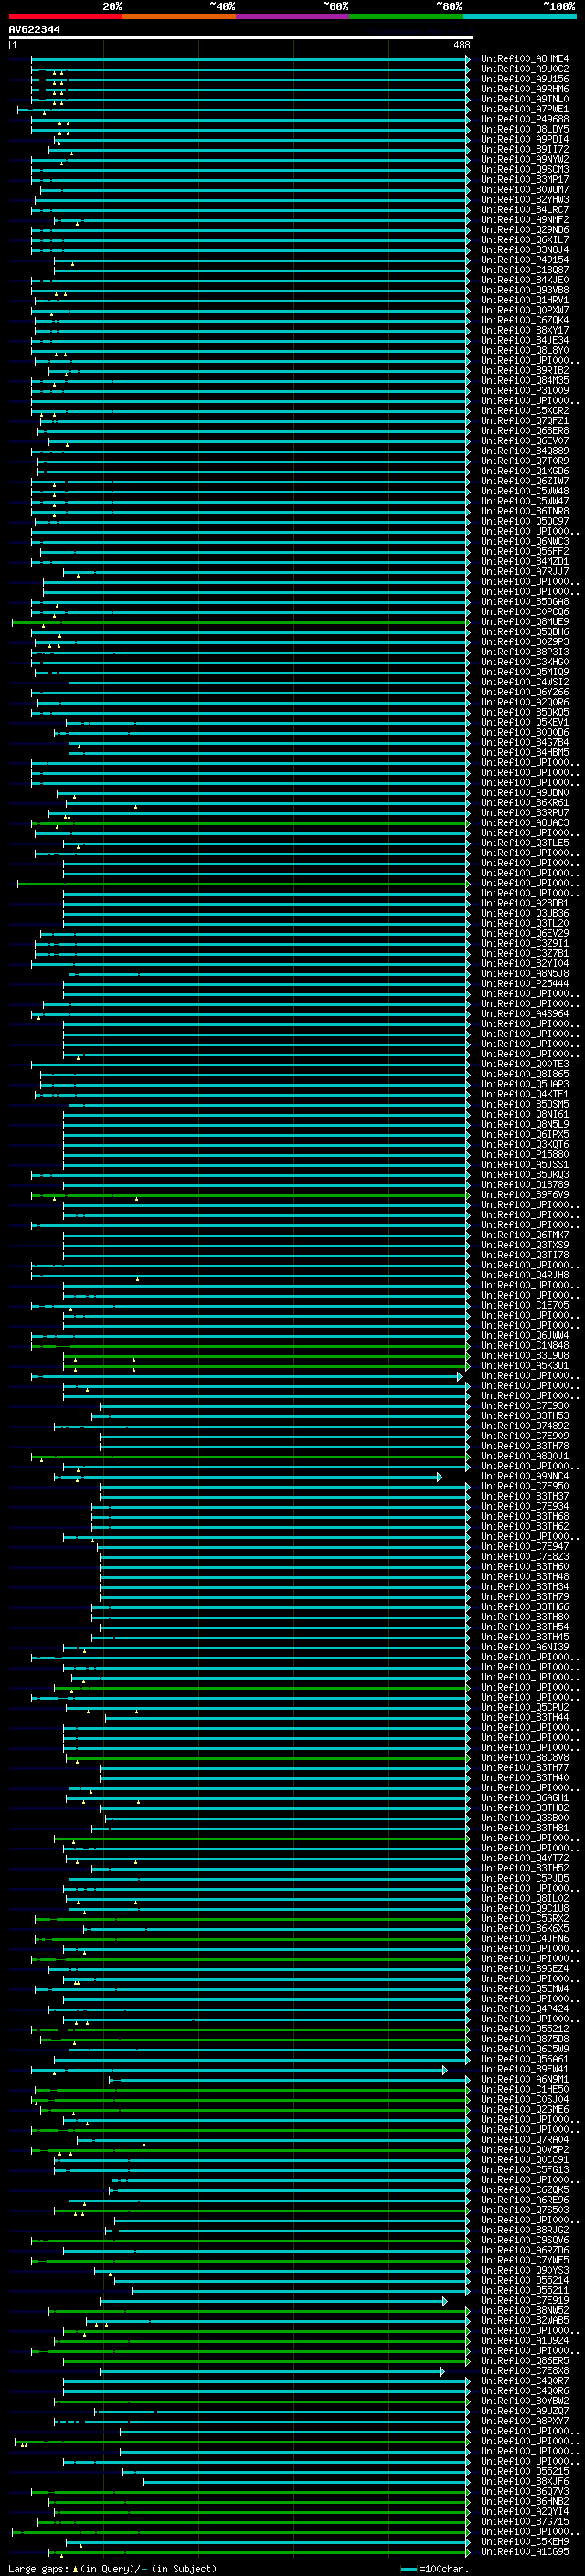Select hit label UniRef100_Q8L8Y0

pyautogui.click(x=525, y=350)
